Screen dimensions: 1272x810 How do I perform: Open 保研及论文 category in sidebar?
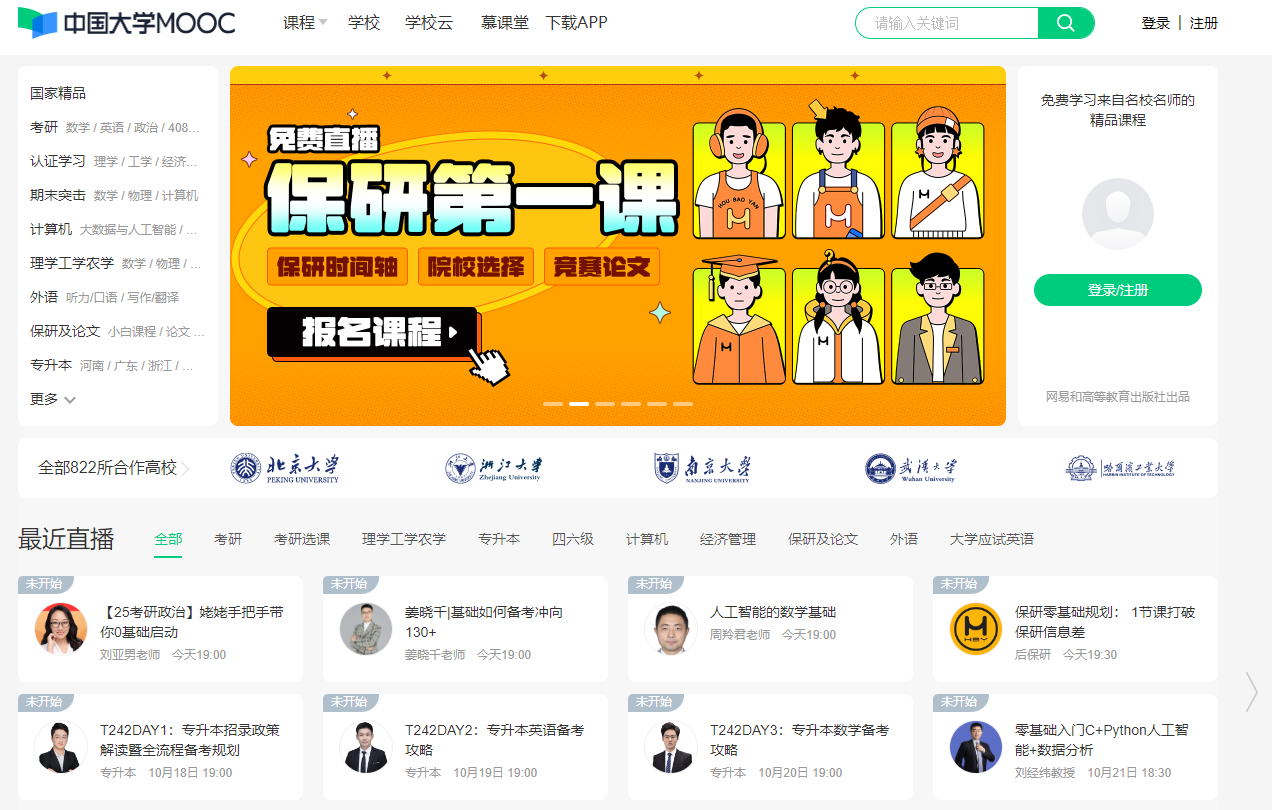[x=65, y=331]
